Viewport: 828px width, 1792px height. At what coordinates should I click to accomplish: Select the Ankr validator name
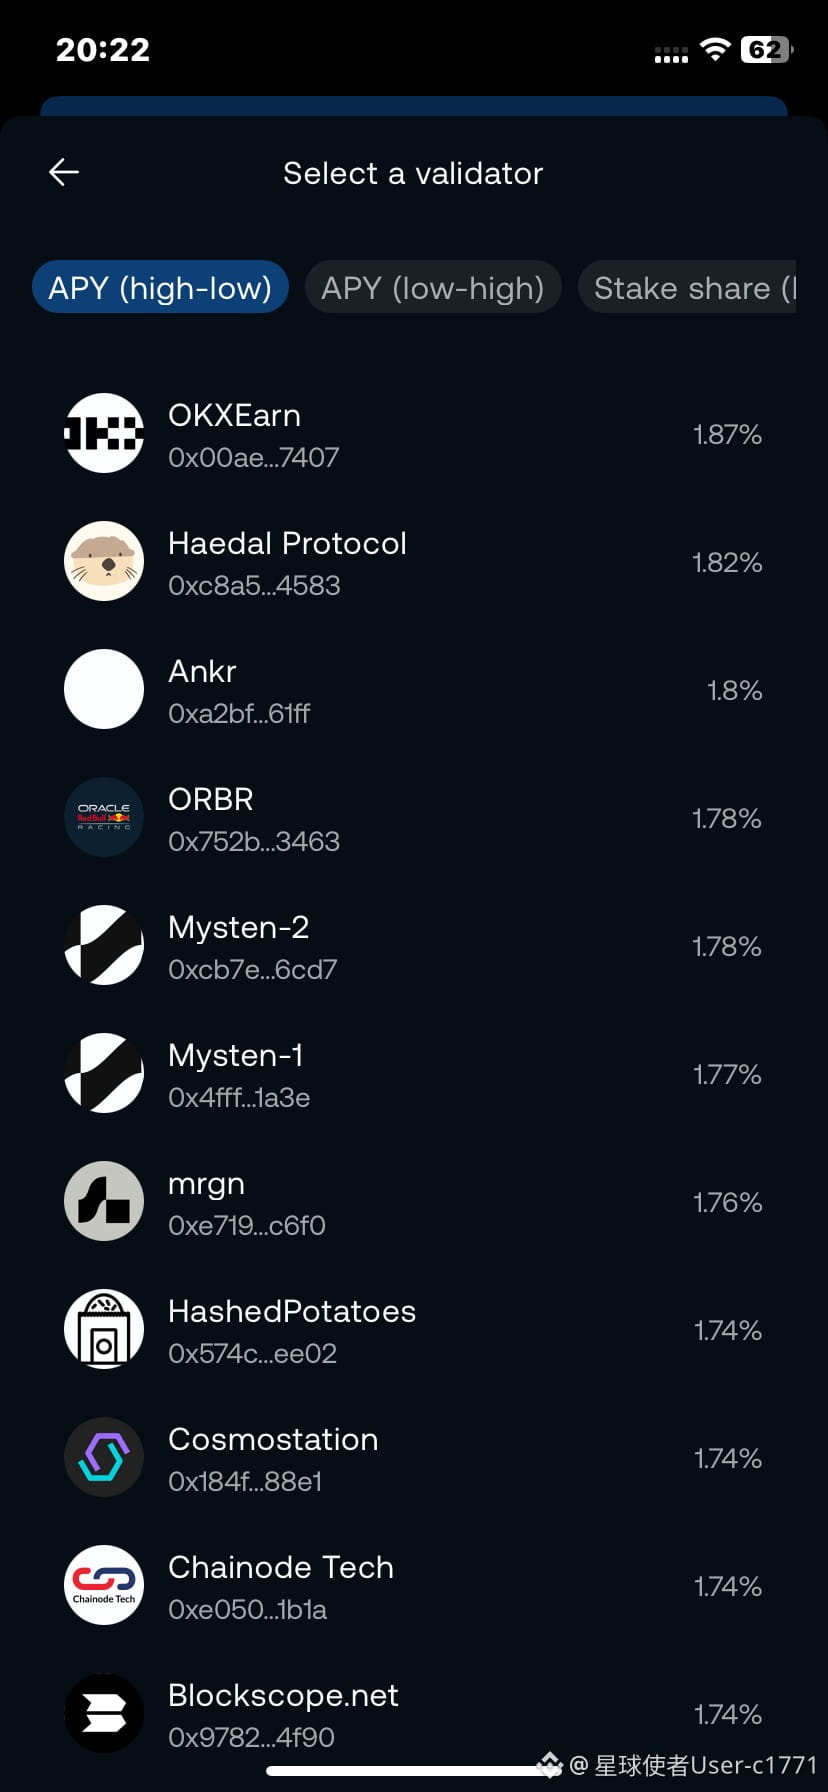[x=202, y=671]
